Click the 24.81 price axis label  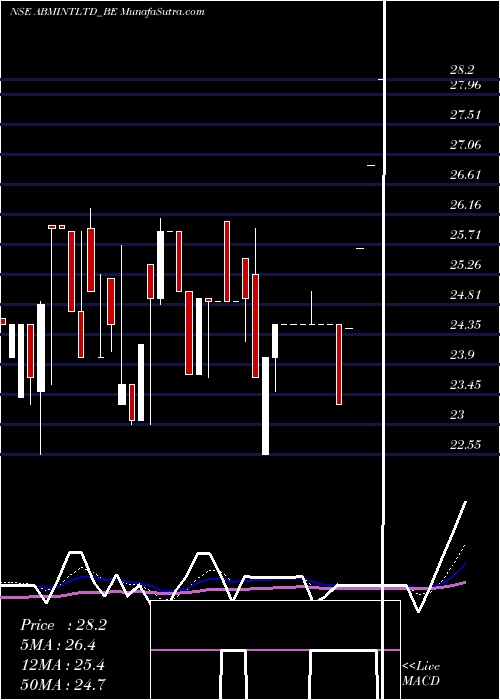pyautogui.click(x=465, y=295)
